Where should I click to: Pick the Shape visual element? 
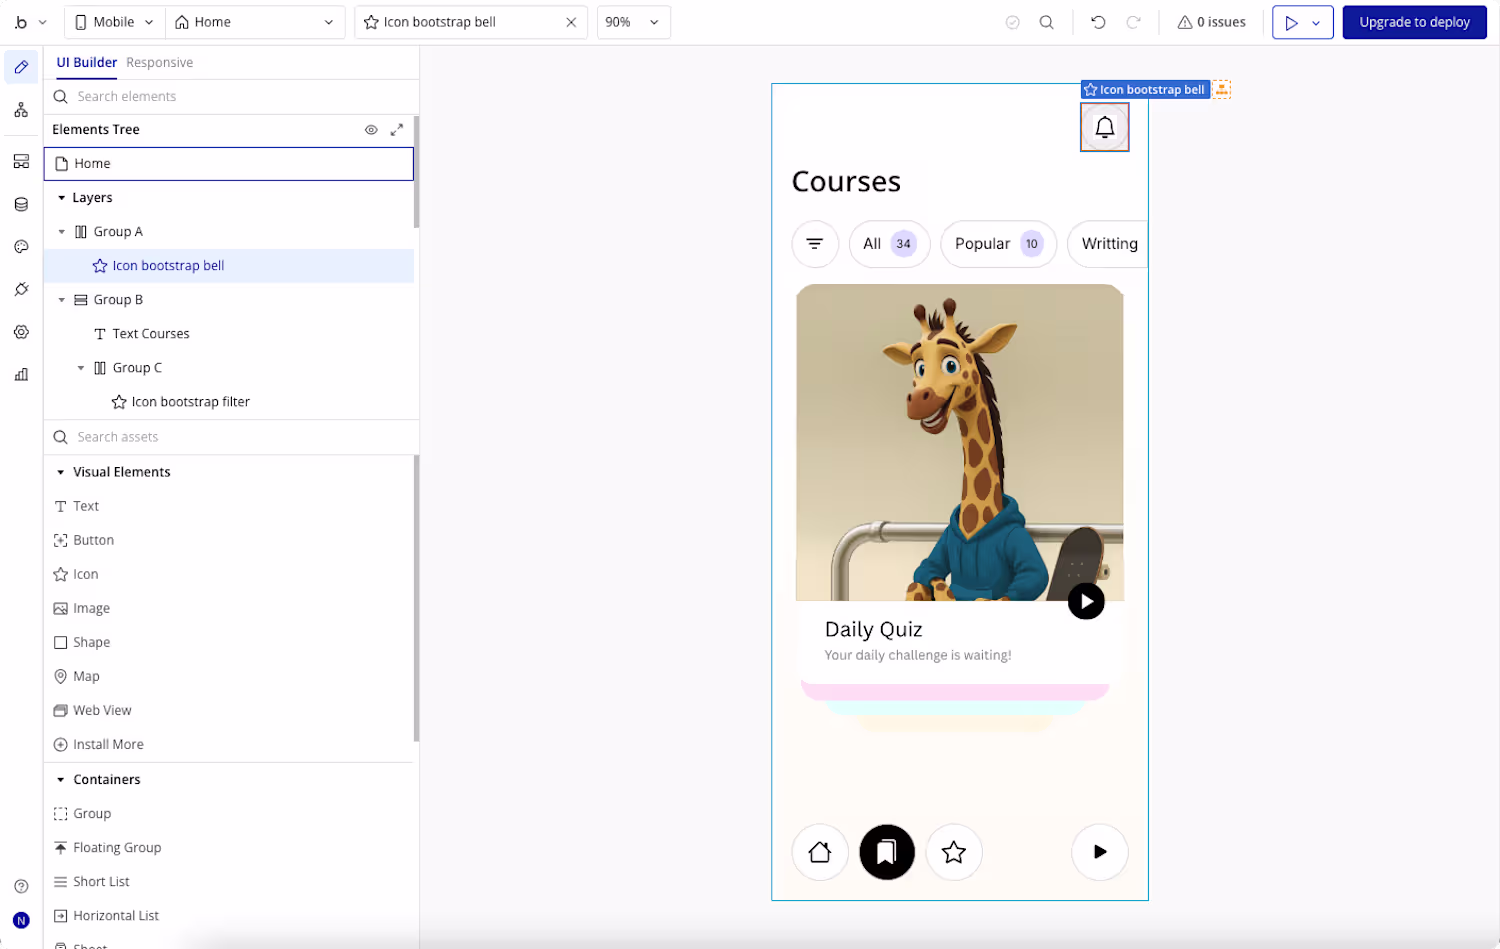click(x=82, y=643)
